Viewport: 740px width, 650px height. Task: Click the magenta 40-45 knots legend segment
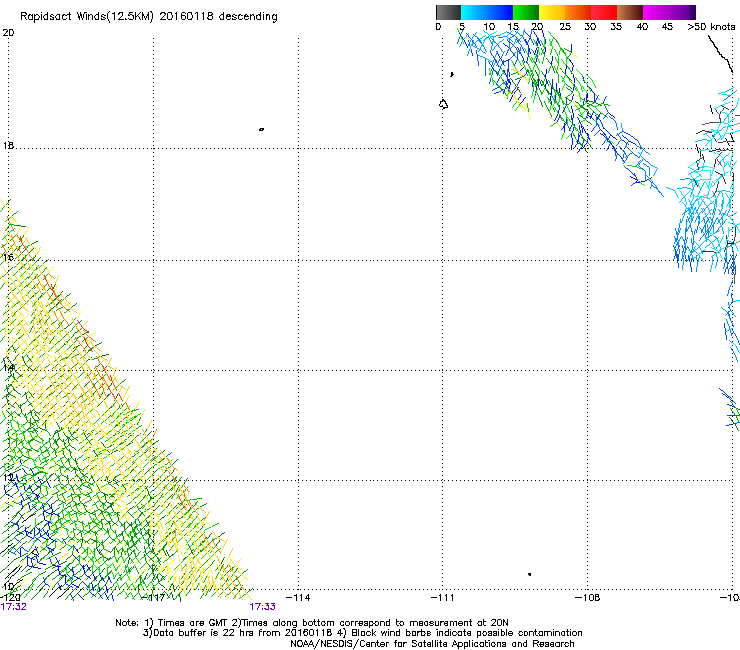[656, 12]
